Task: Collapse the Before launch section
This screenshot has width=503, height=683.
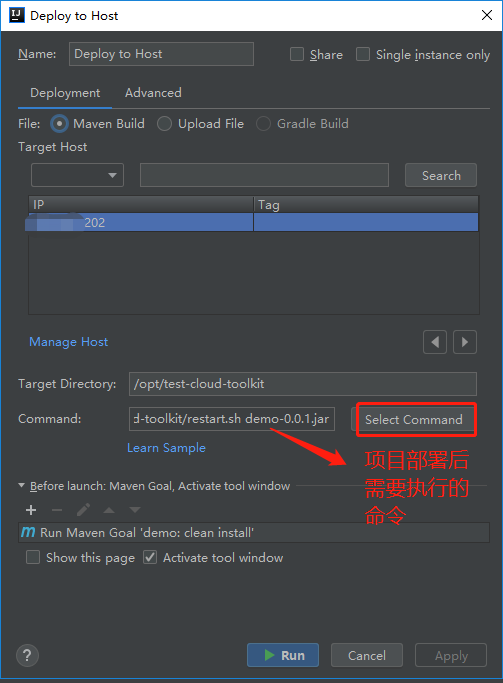Action: click(x=21, y=485)
